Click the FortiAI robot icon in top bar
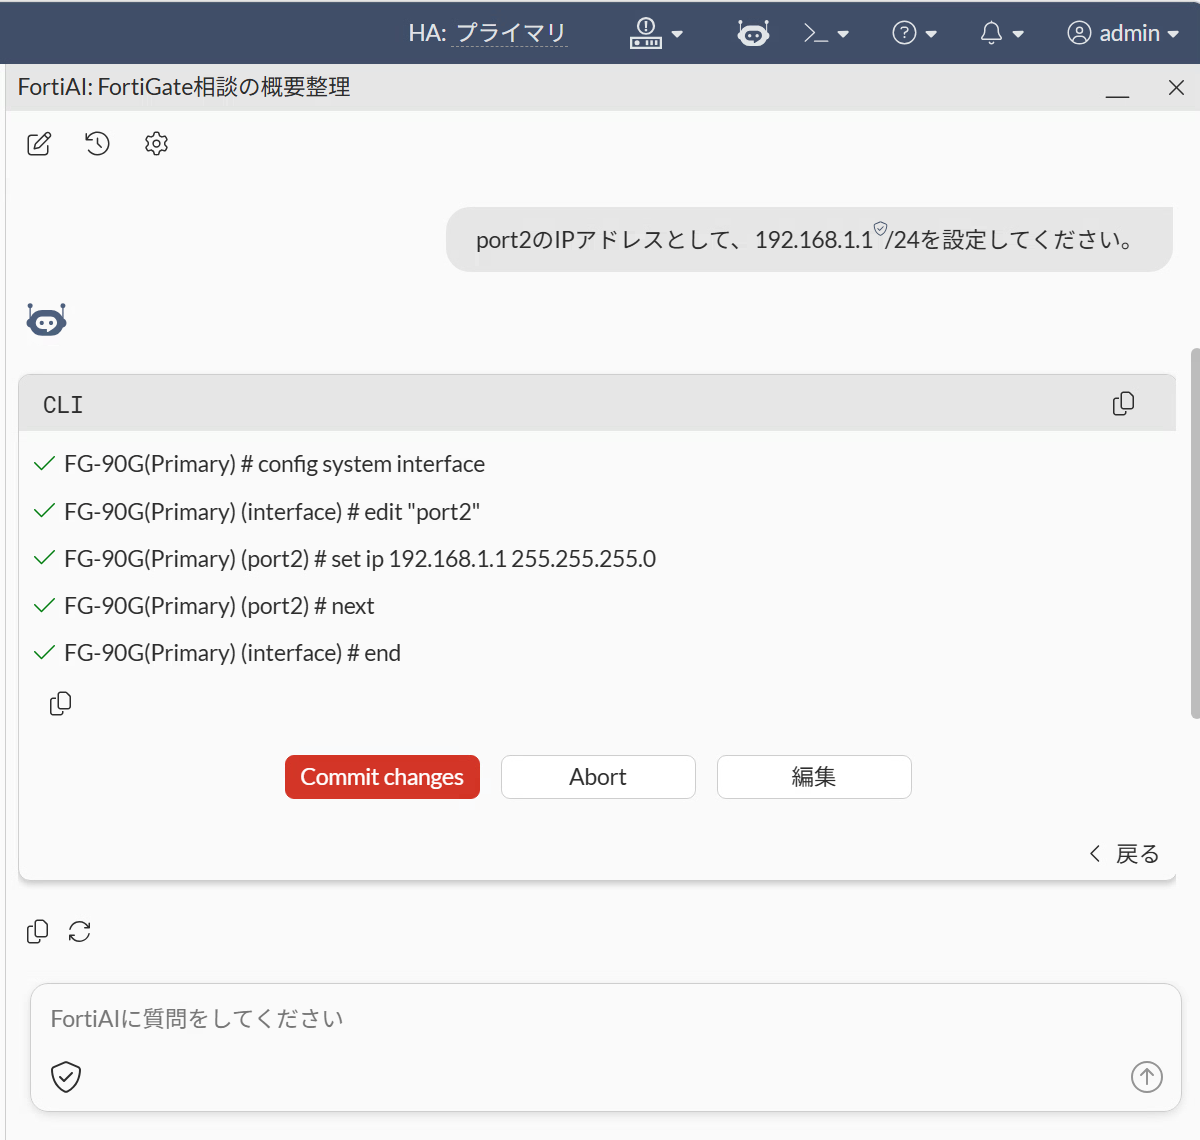This screenshot has width=1200, height=1140. point(753,33)
